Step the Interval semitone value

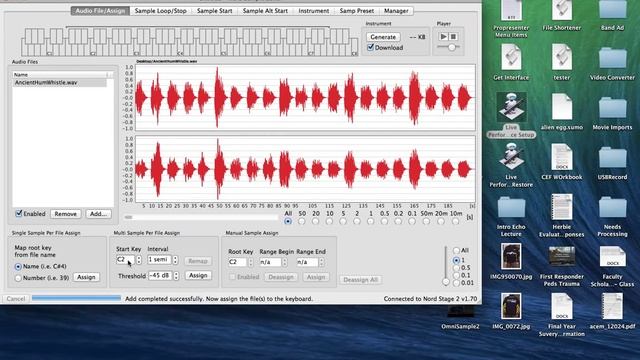coord(176,260)
